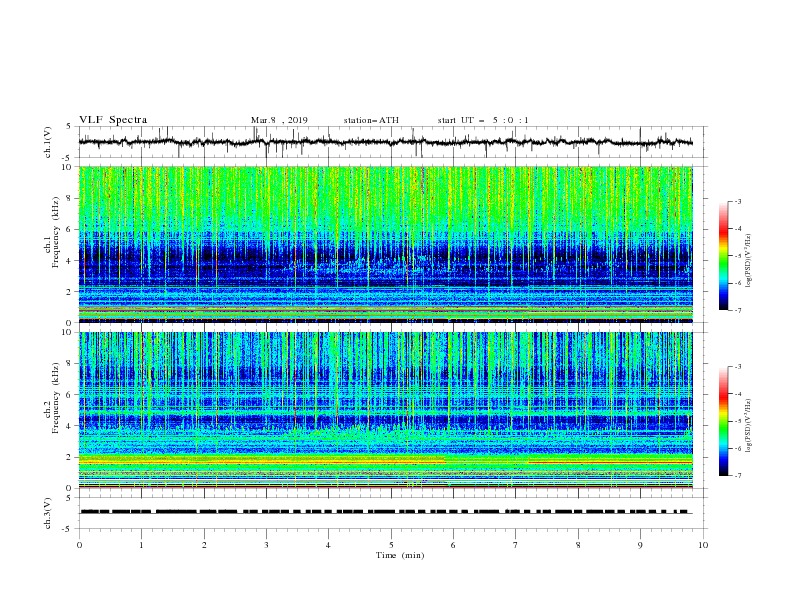Select the date text "Mar.8 , 2019"
The height and width of the screenshot is (612, 792).
click(279, 120)
